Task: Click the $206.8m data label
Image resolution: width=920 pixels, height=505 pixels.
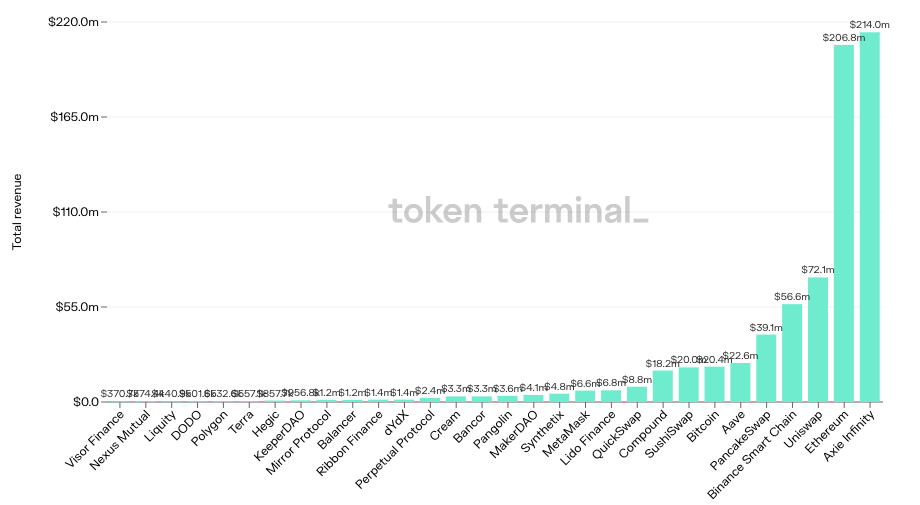Action: tap(843, 37)
